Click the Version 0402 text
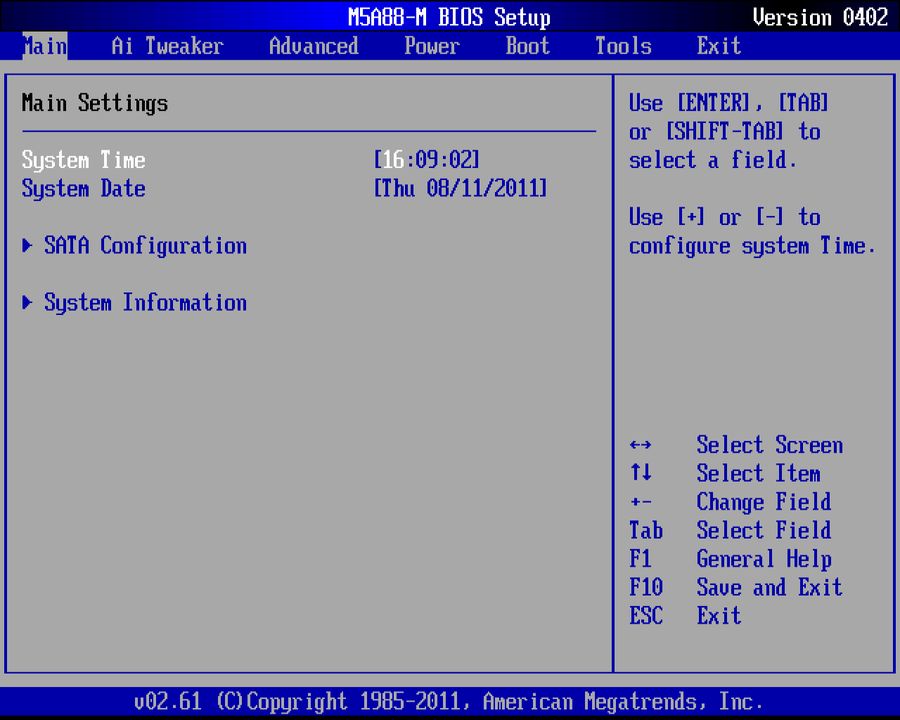 820,17
